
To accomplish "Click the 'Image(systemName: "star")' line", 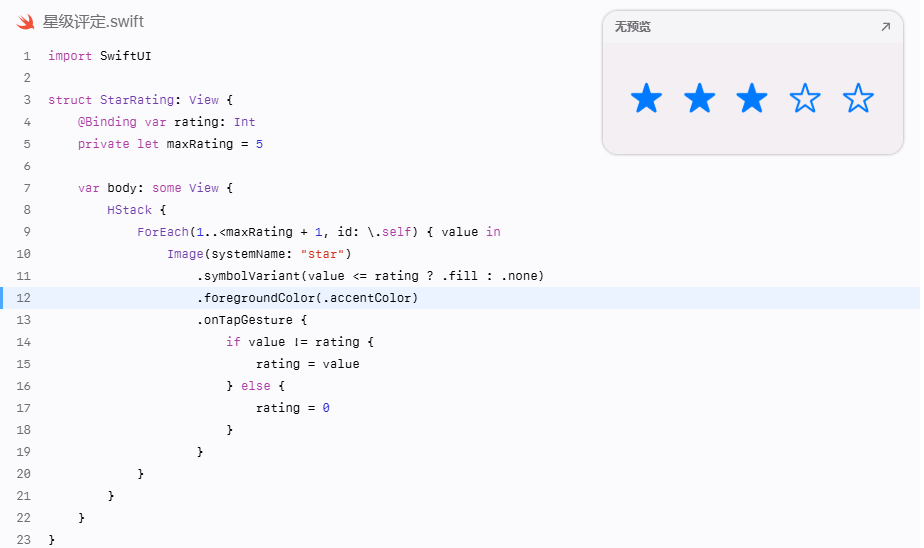I will [x=259, y=254].
